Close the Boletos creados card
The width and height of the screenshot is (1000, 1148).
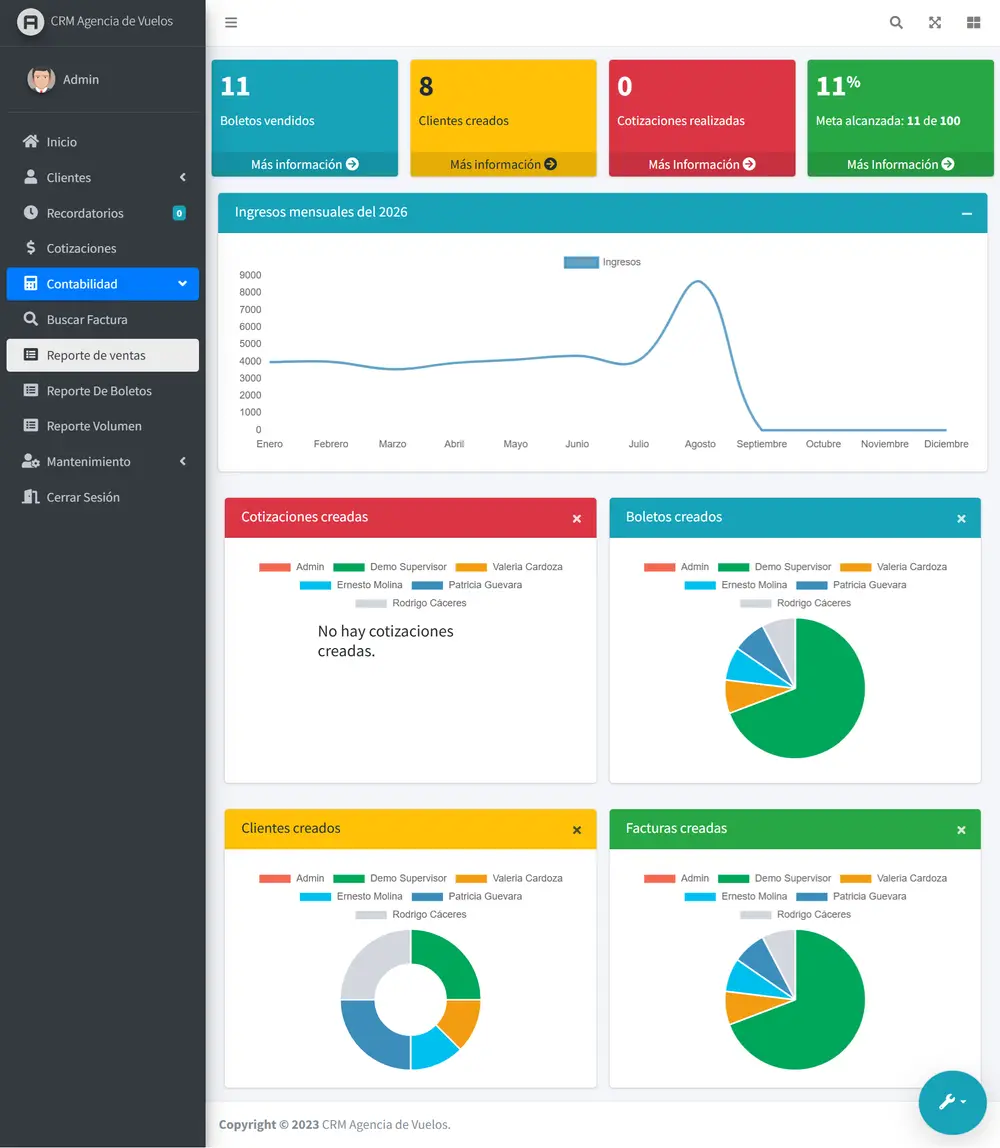click(961, 519)
